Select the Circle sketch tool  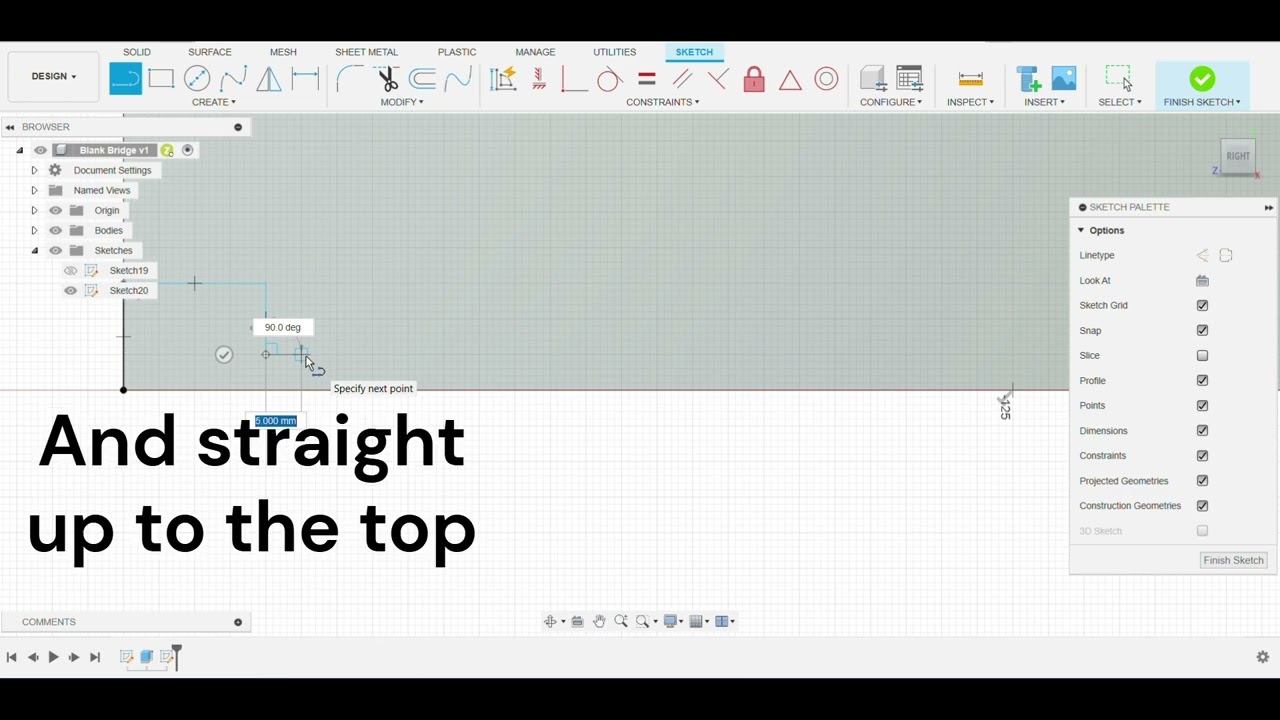coord(197,79)
